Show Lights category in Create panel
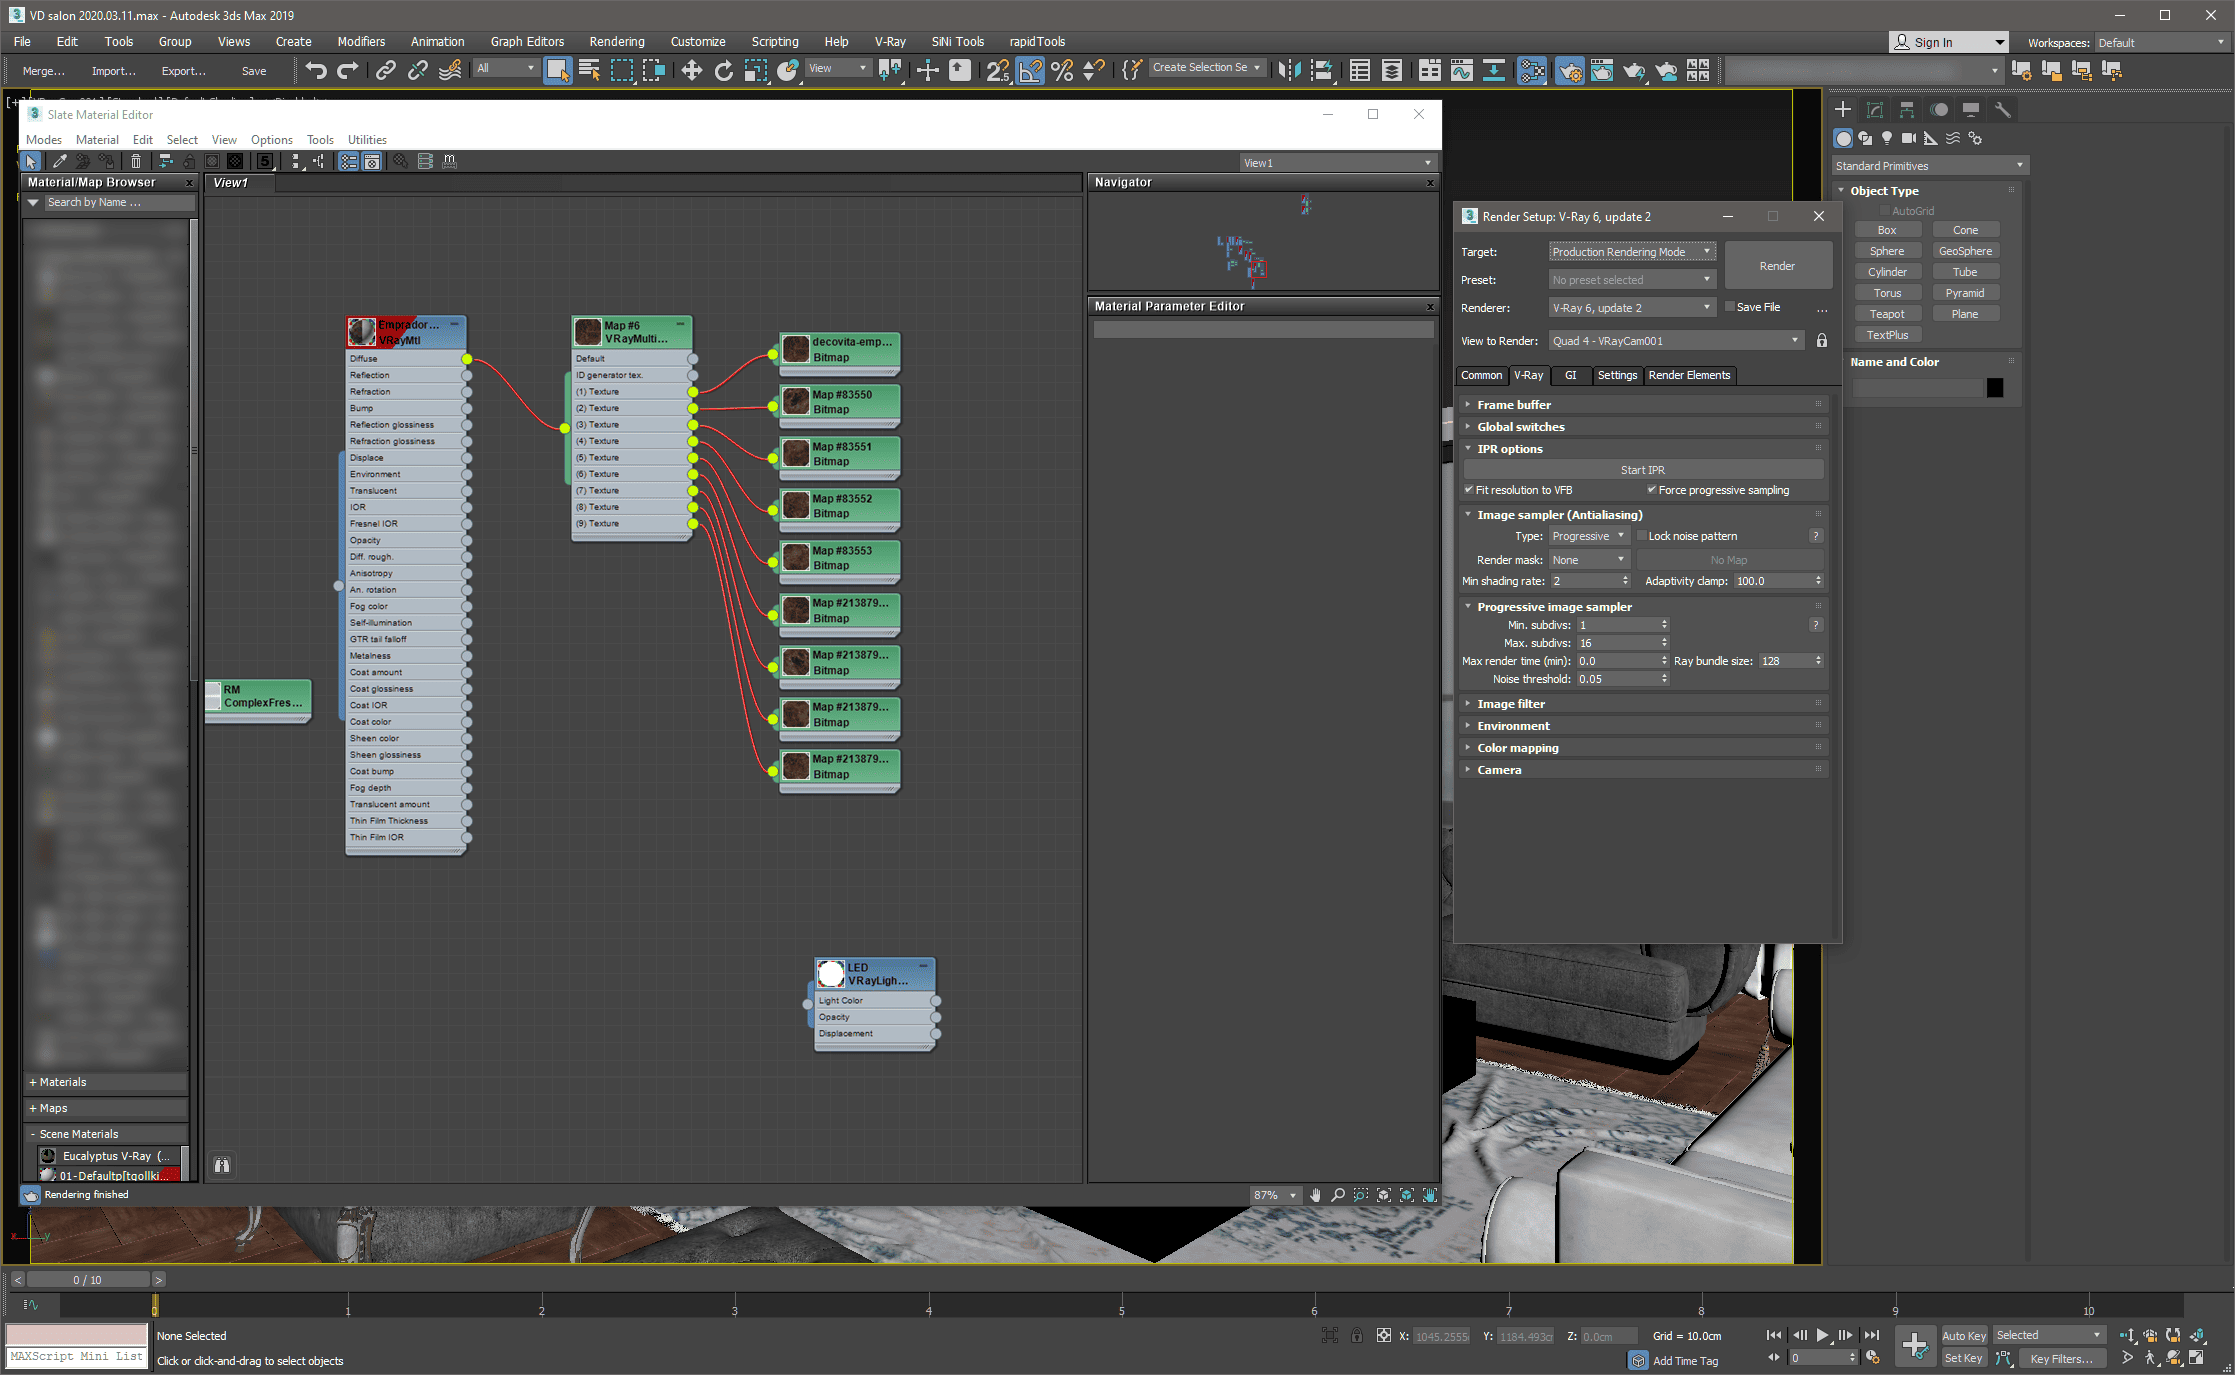The height and width of the screenshot is (1375, 2235). pos(1887,138)
